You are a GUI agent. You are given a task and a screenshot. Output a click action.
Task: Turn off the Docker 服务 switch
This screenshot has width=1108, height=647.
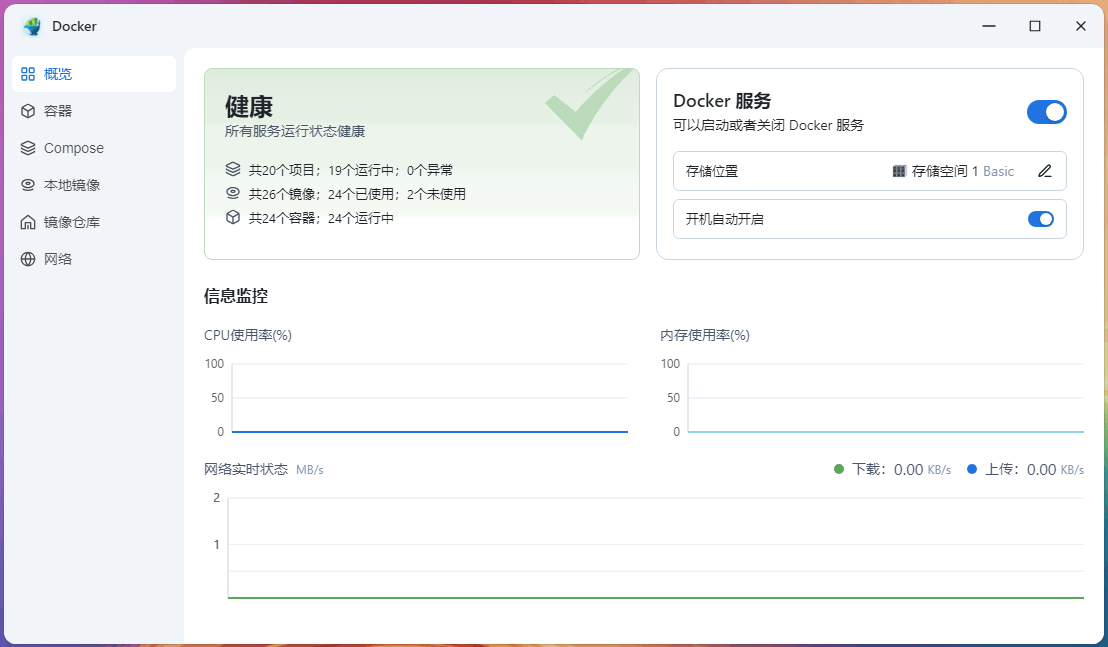(1047, 112)
